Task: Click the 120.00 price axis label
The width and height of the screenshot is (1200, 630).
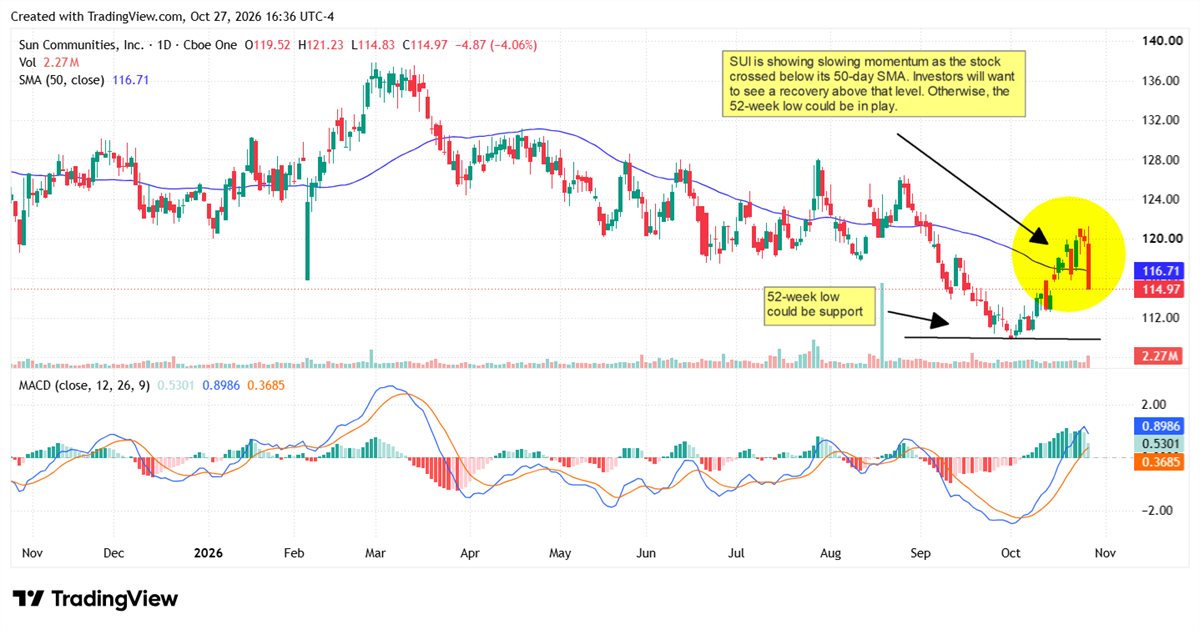Action: pos(1161,239)
